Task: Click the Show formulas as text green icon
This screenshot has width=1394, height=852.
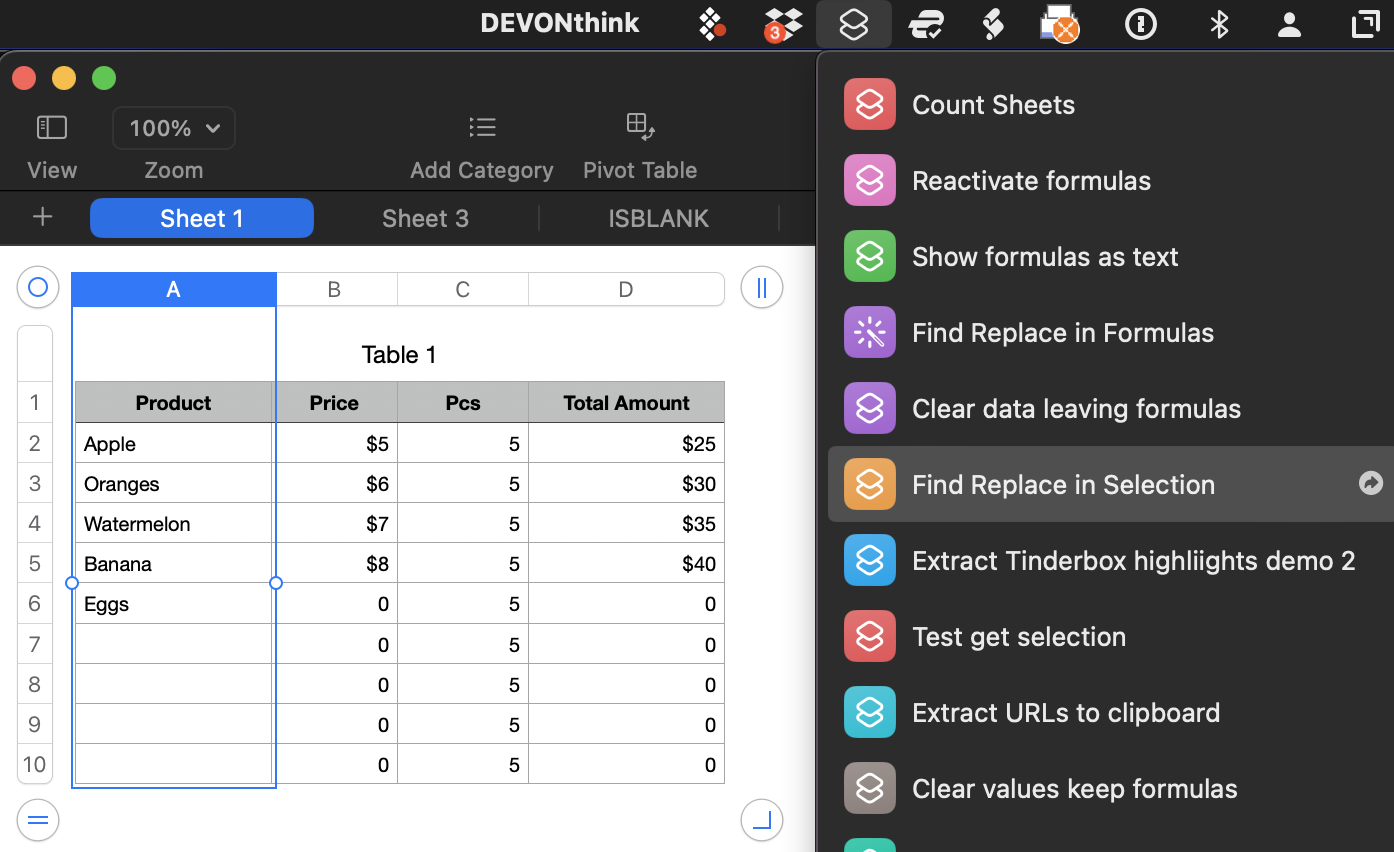Action: (x=869, y=257)
